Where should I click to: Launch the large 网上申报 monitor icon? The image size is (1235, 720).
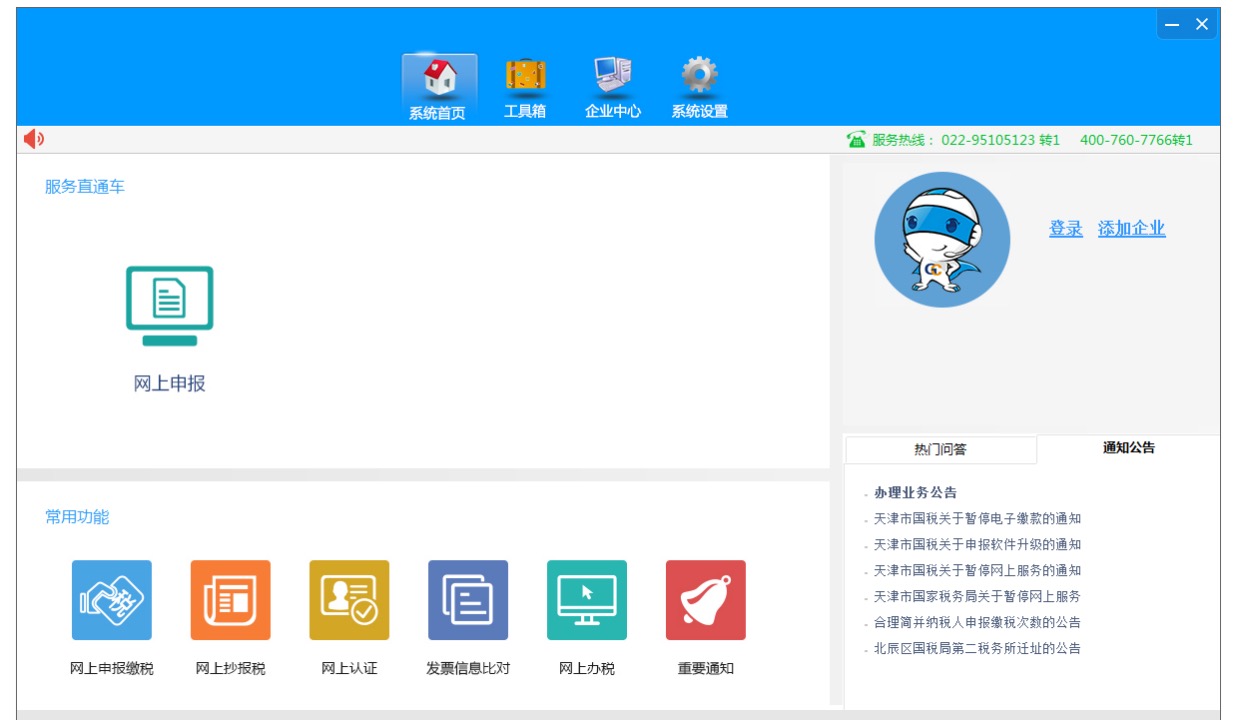[x=169, y=306]
